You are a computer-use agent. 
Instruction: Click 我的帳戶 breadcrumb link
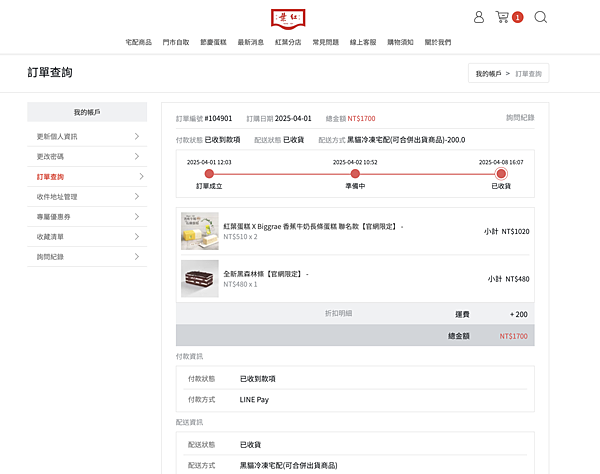pos(488,73)
